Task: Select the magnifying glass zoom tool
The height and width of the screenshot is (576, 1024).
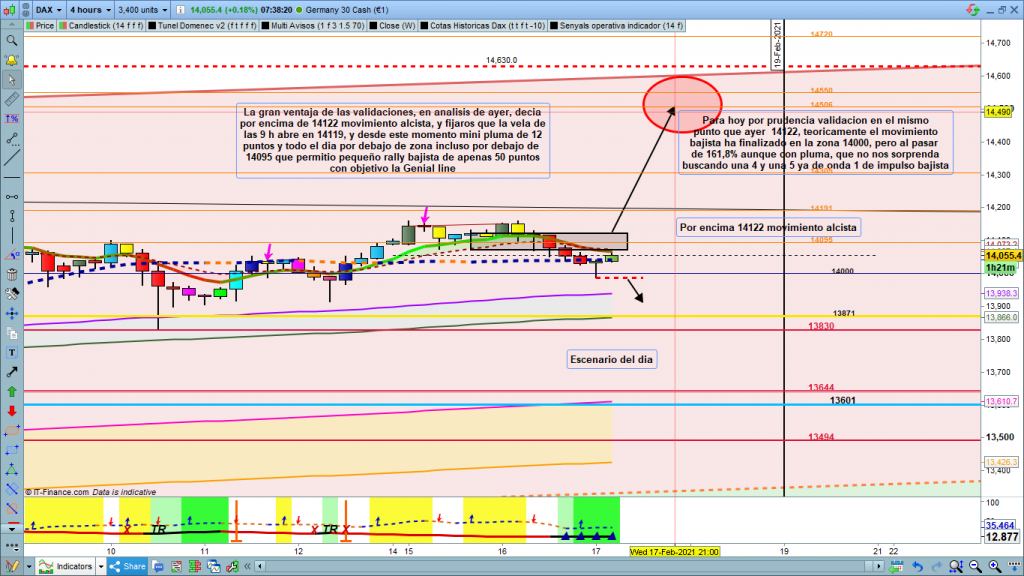Action: [x=12, y=41]
